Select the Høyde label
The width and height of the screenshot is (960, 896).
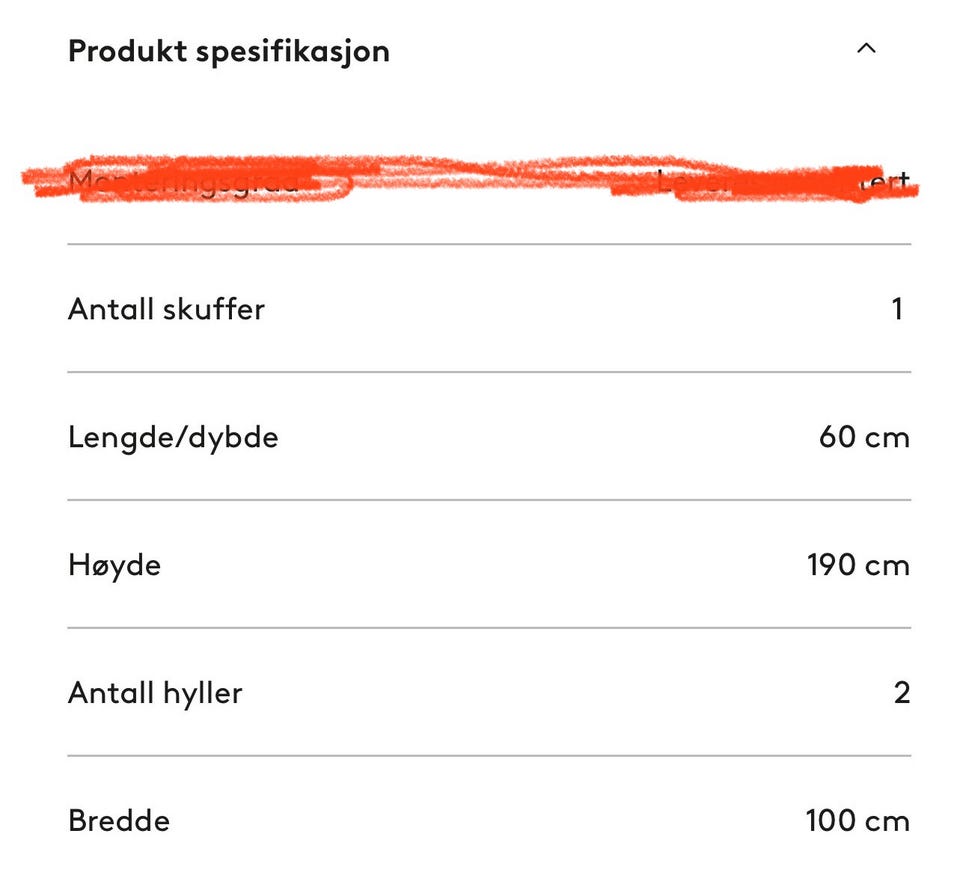[x=114, y=565]
